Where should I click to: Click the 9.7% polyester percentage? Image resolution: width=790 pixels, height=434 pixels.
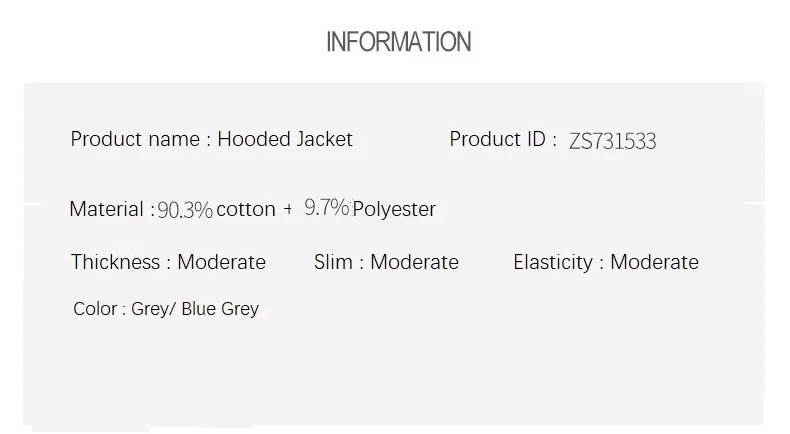tap(327, 207)
